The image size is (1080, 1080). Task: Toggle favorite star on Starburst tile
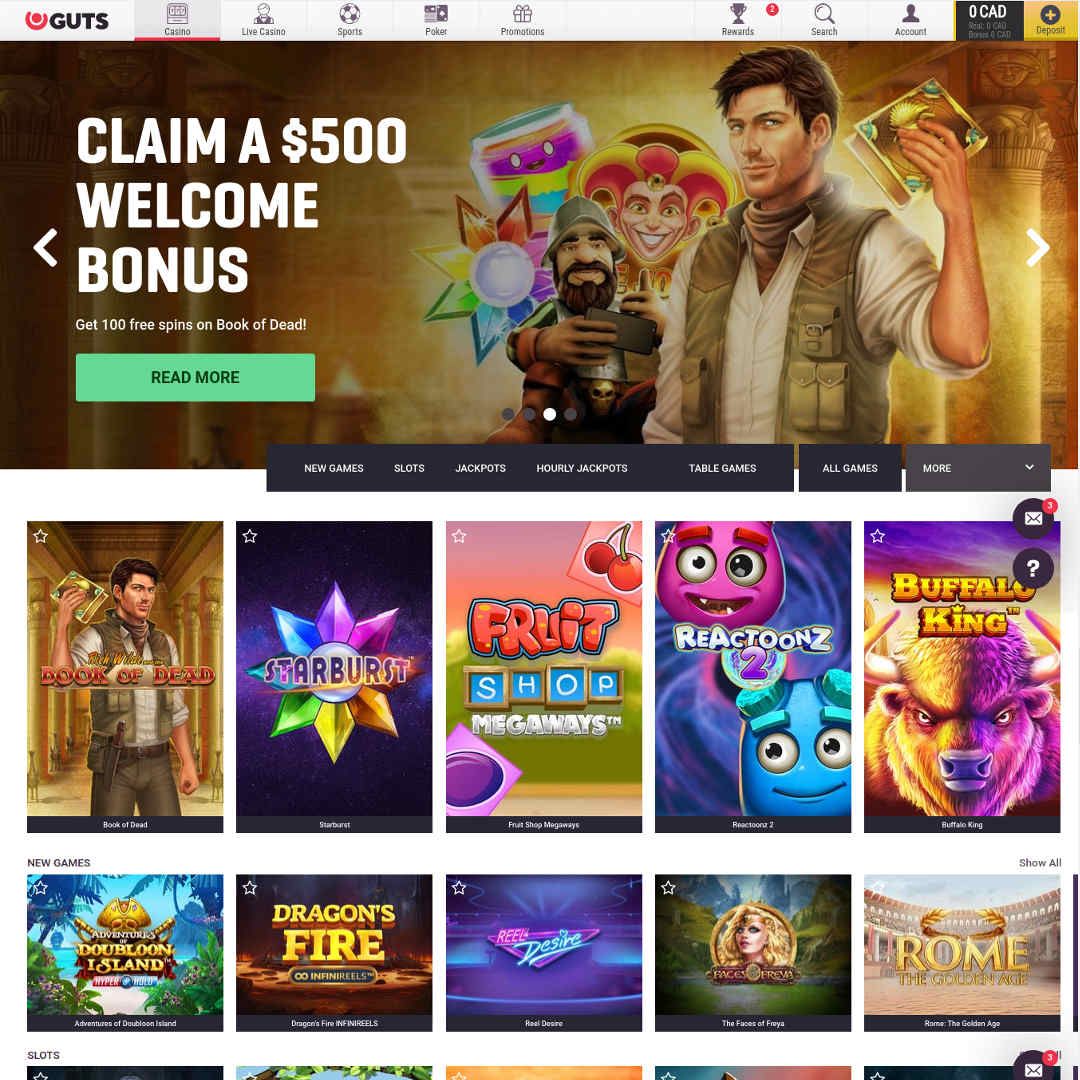(250, 536)
